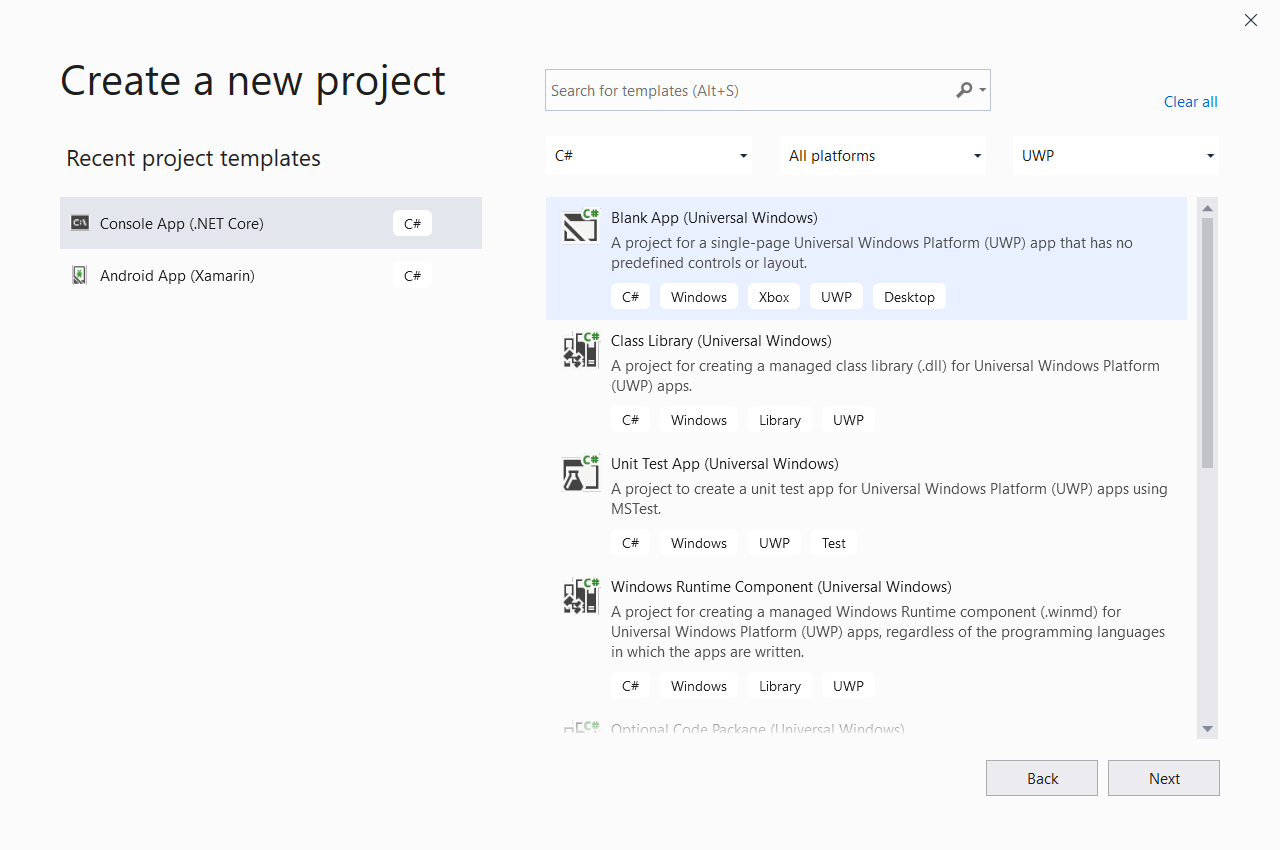Image resolution: width=1280 pixels, height=850 pixels.
Task: Select Blank App (Universal Windows) title
Action: pyautogui.click(x=714, y=218)
